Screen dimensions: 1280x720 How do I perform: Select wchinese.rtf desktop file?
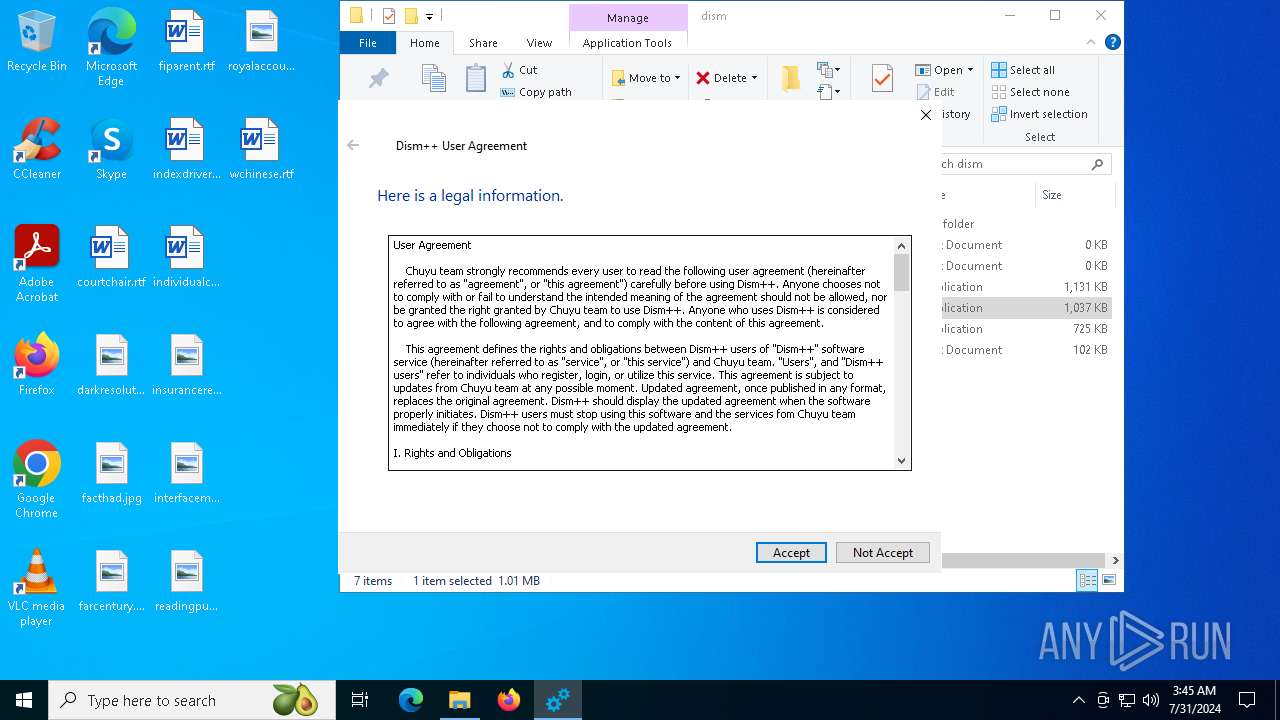click(261, 149)
